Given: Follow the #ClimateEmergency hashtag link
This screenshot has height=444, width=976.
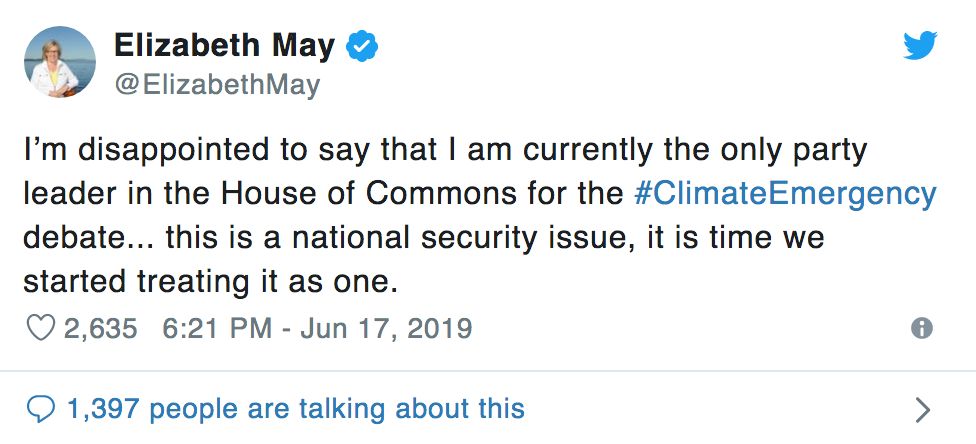Looking at the screenshot, I should point(785,193).
